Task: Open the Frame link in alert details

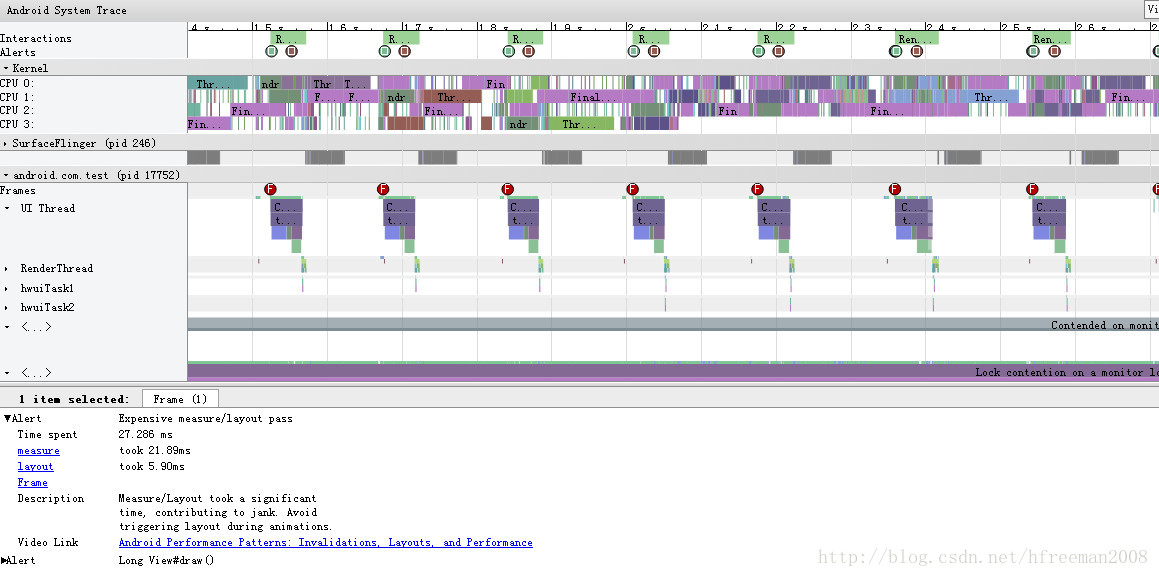Action: [33, 482]
